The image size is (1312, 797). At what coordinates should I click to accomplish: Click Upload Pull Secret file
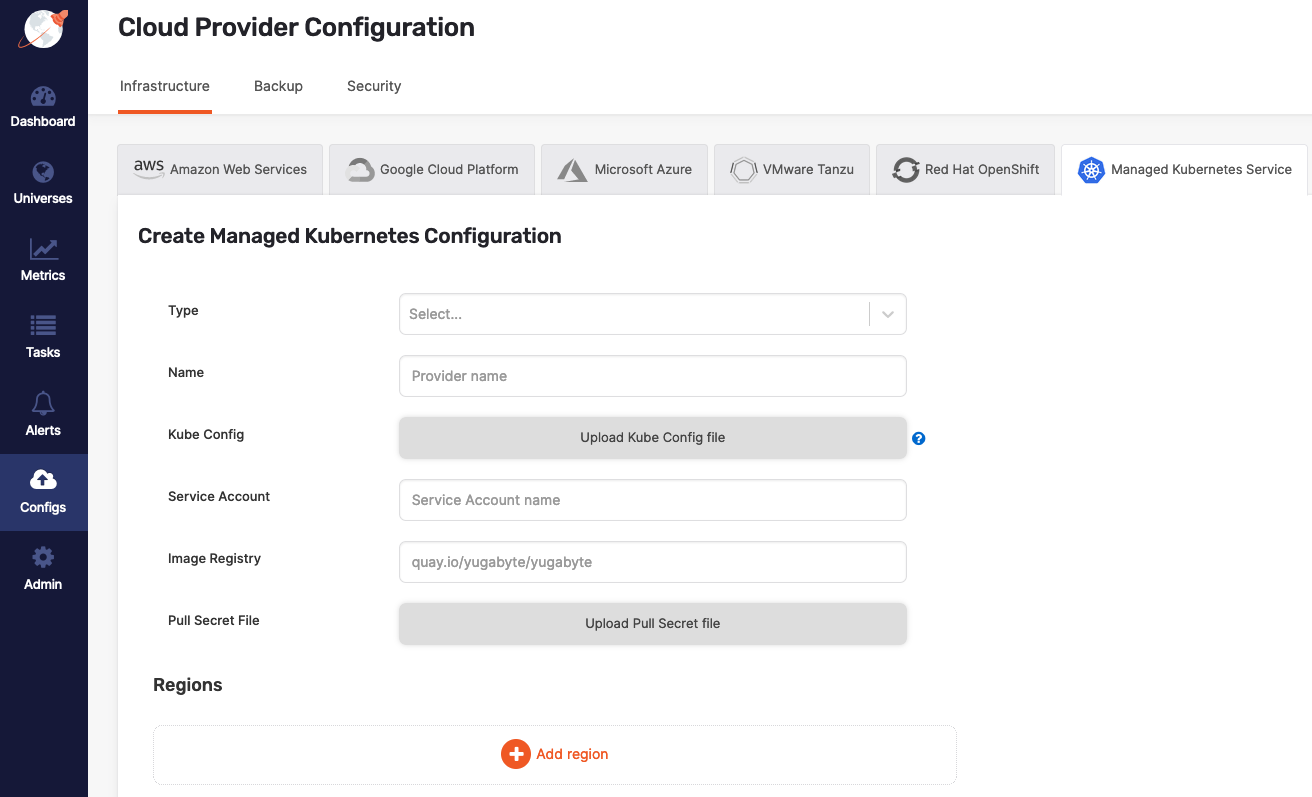[652, 623]
